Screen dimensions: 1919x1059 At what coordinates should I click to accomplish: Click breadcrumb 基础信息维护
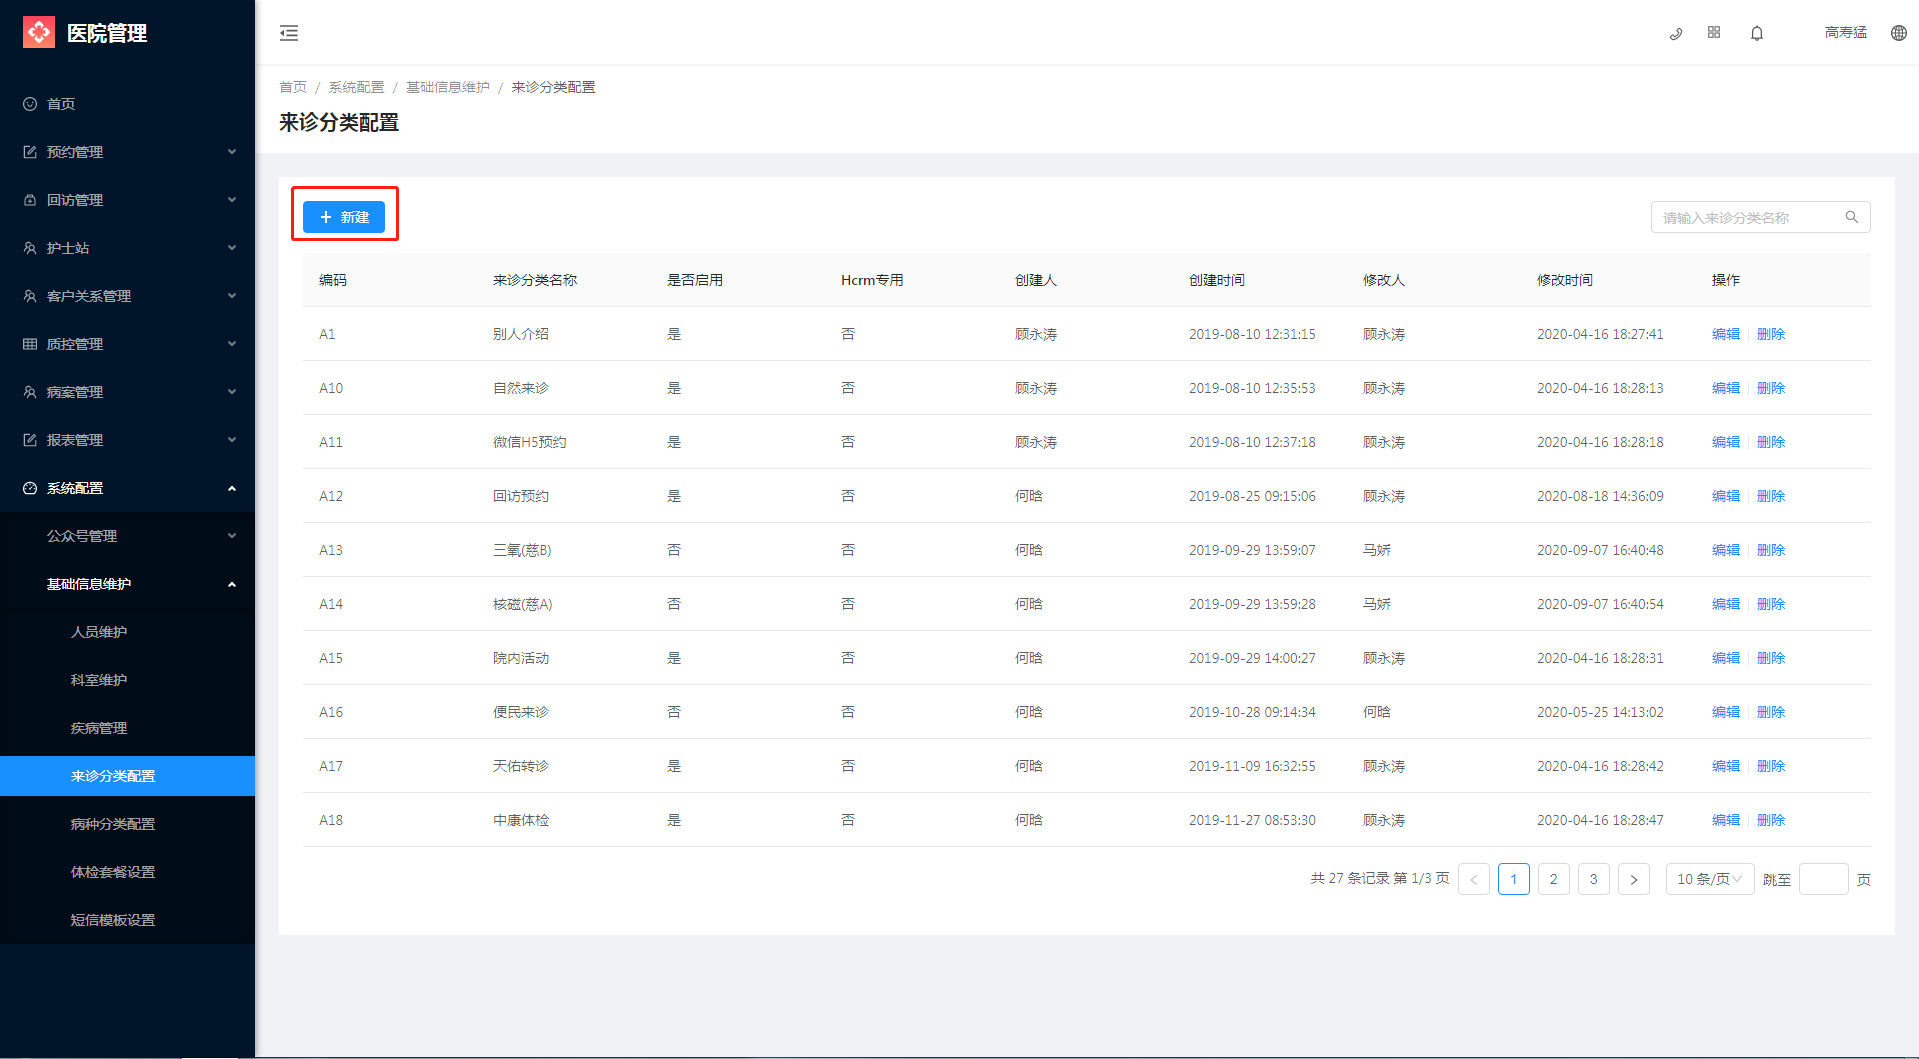click(x=448, y=87)
